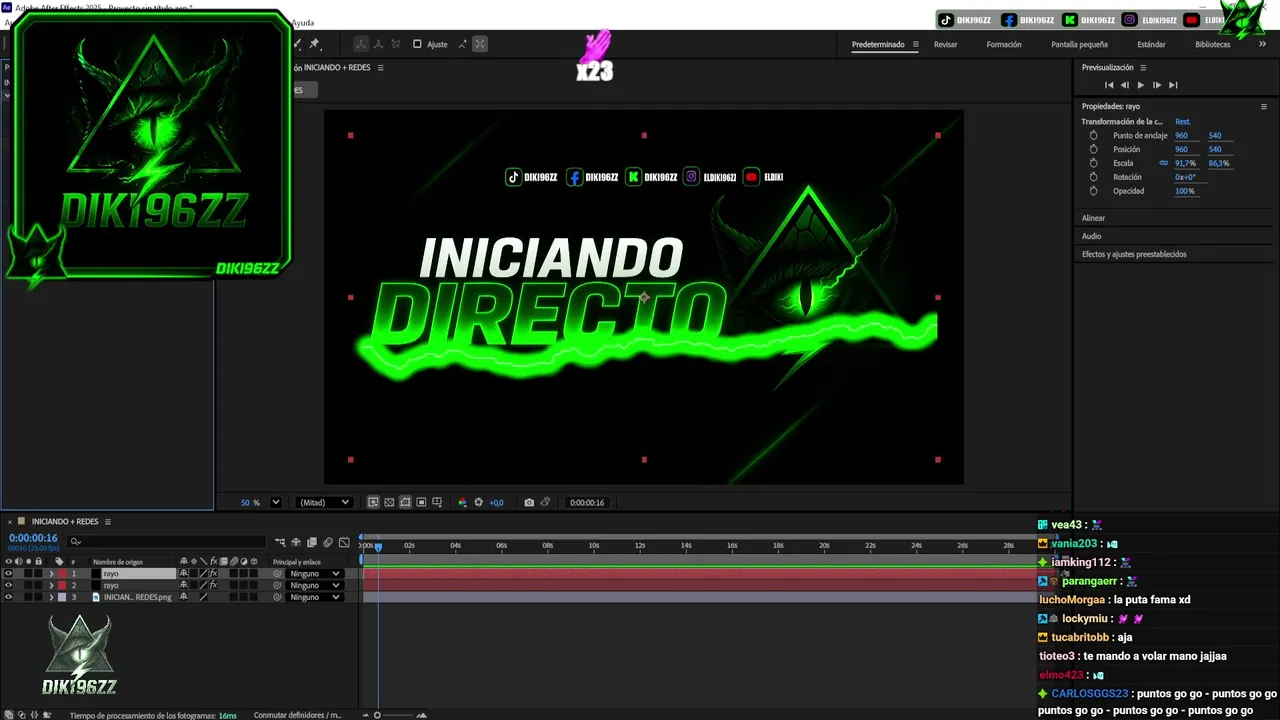Toggle mask and shape path visibility
The width and height of the screenshot is (1280, 720).
(405, 502)
